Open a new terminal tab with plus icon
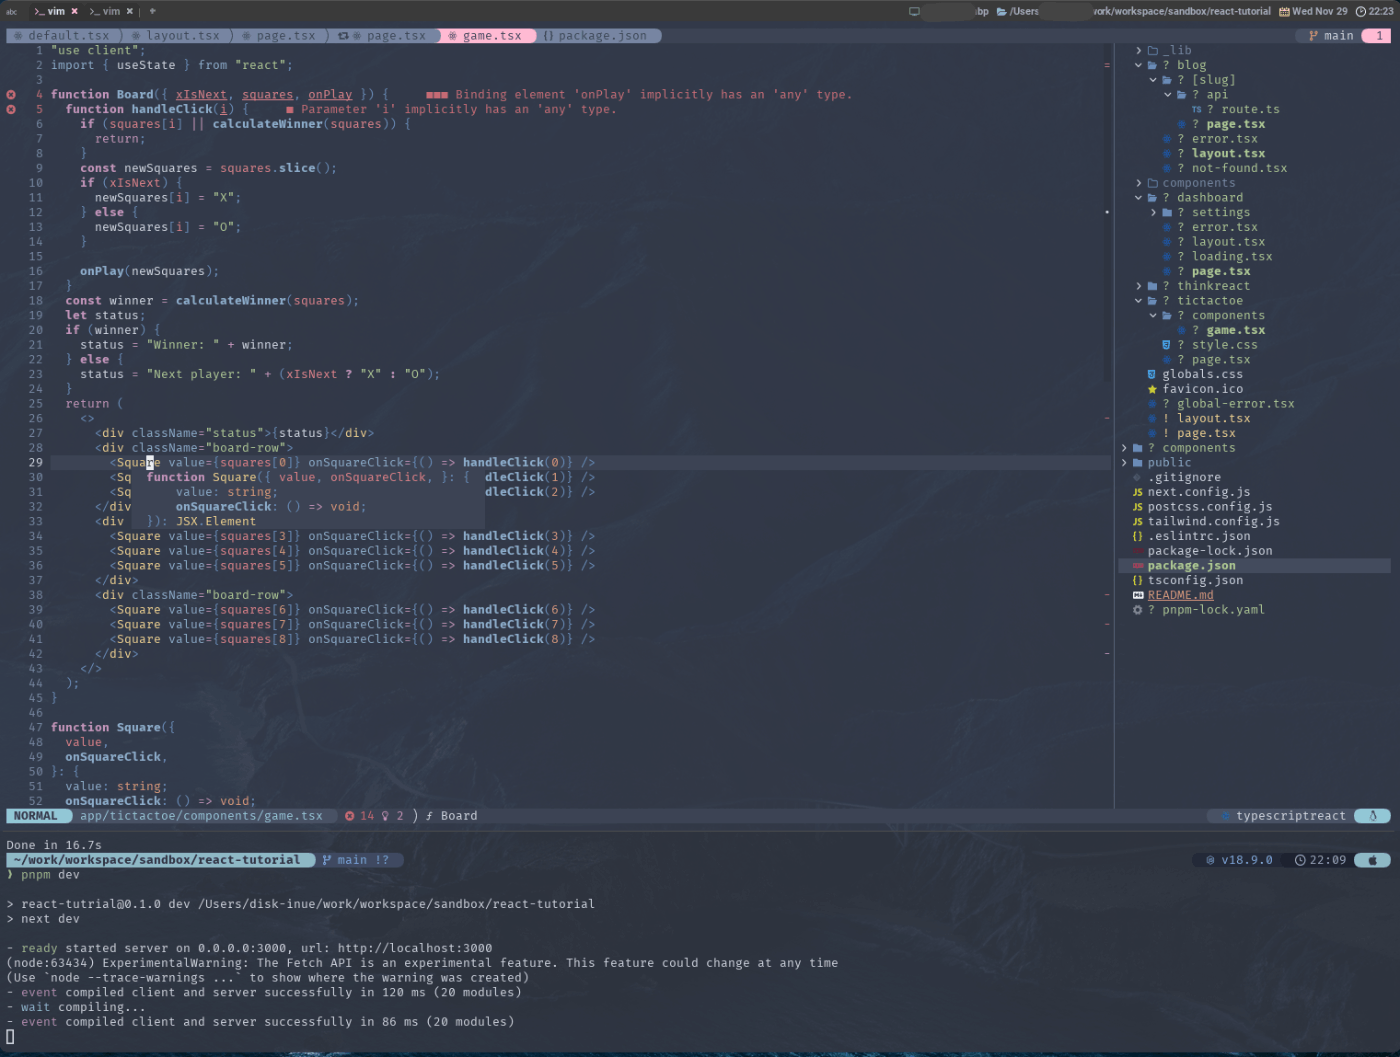The image size is (1400, 1057). pos(152,11)
